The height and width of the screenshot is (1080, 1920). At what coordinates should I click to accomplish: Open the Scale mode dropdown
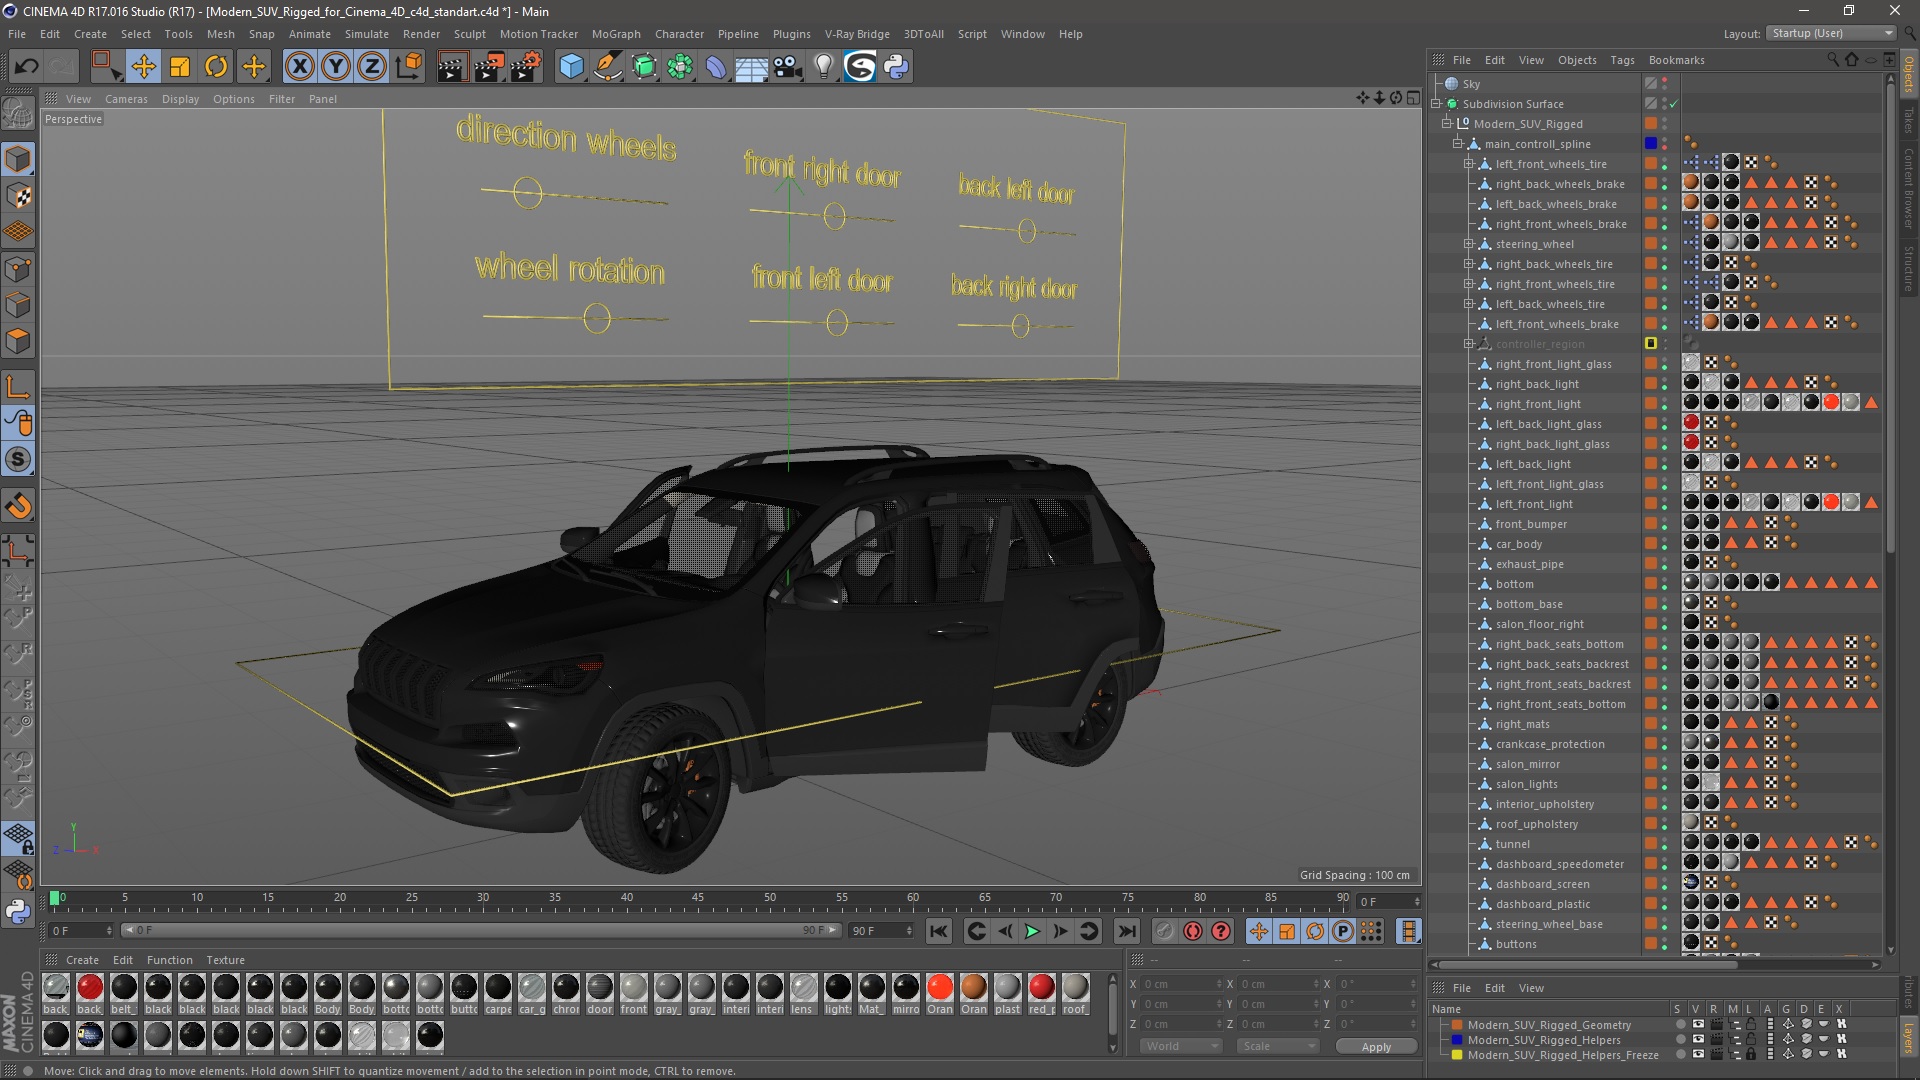1278,1046
